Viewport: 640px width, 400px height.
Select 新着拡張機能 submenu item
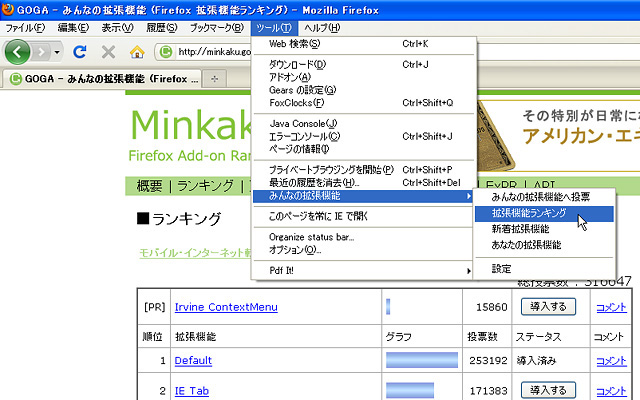(544, 229)
